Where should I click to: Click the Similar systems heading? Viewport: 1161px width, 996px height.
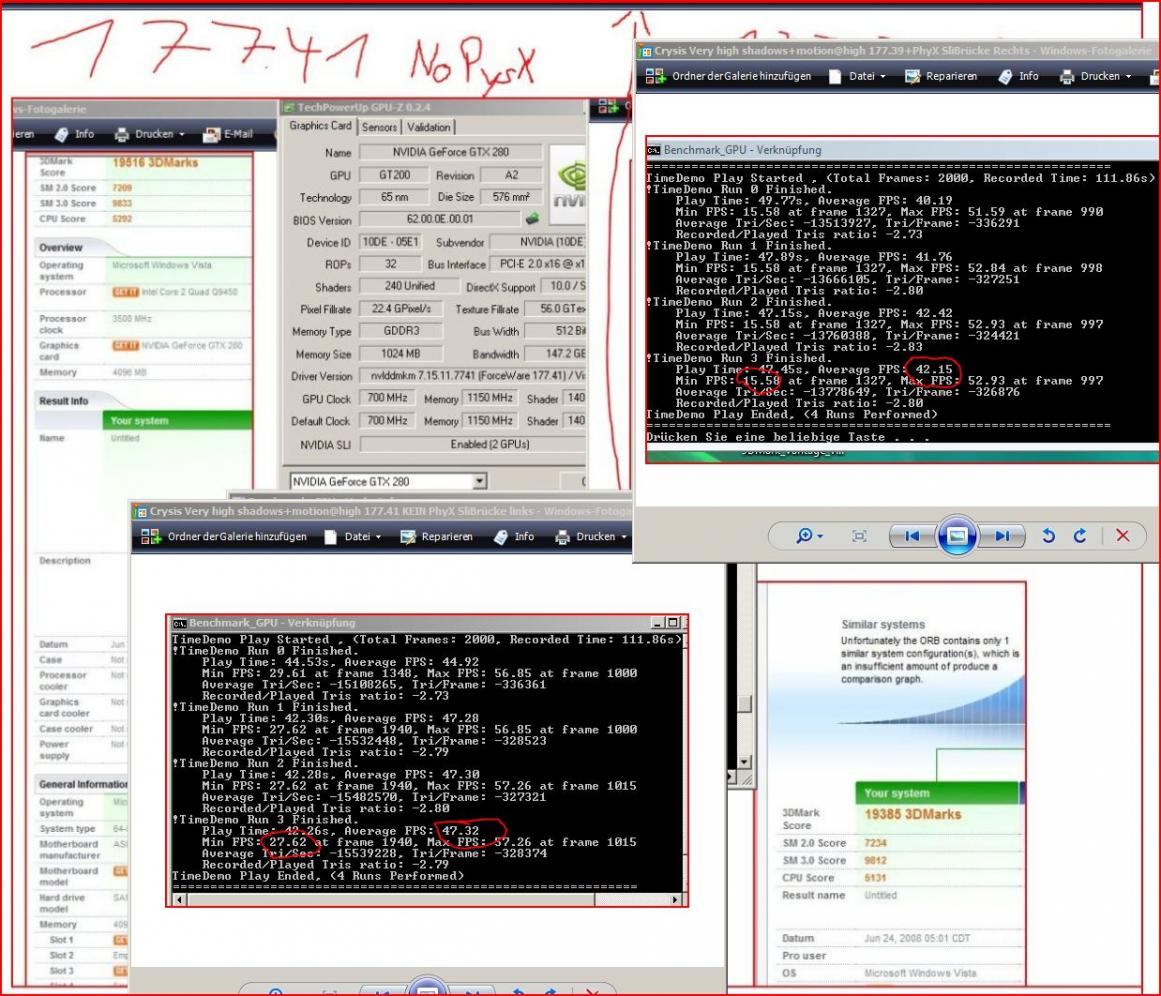[883, 624]
